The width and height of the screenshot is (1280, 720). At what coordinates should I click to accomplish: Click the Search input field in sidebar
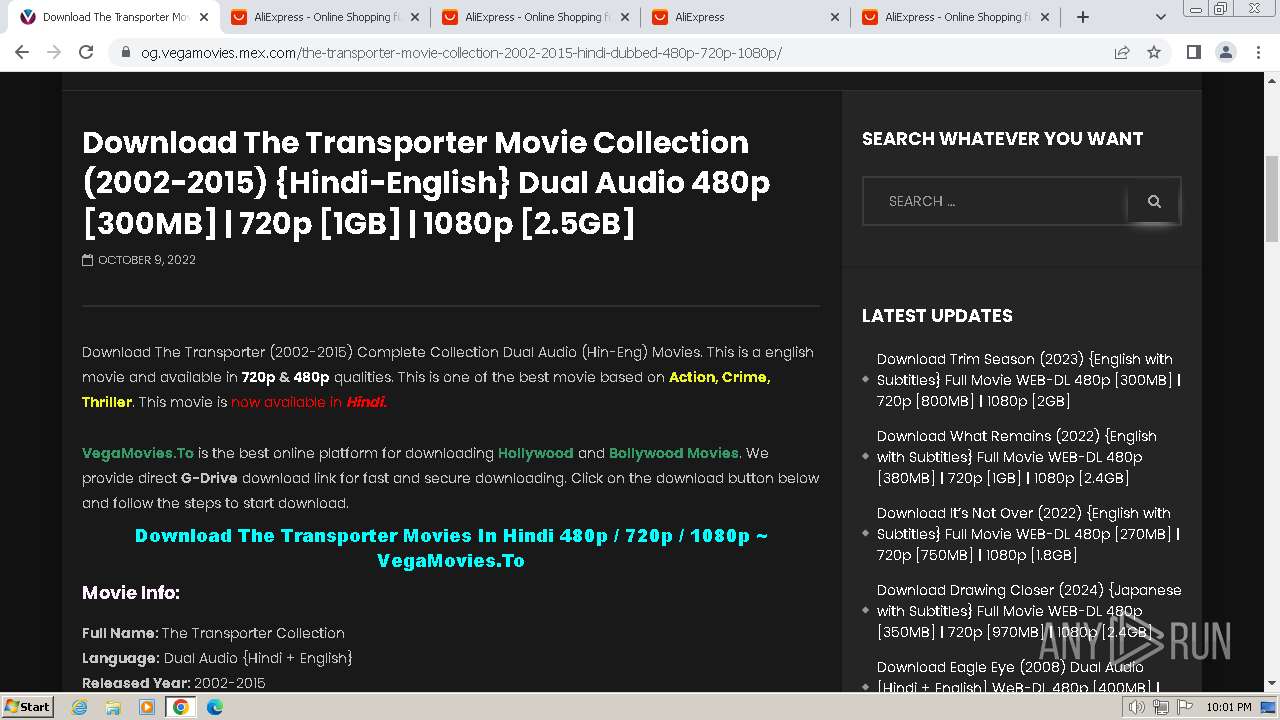point(995,201)
